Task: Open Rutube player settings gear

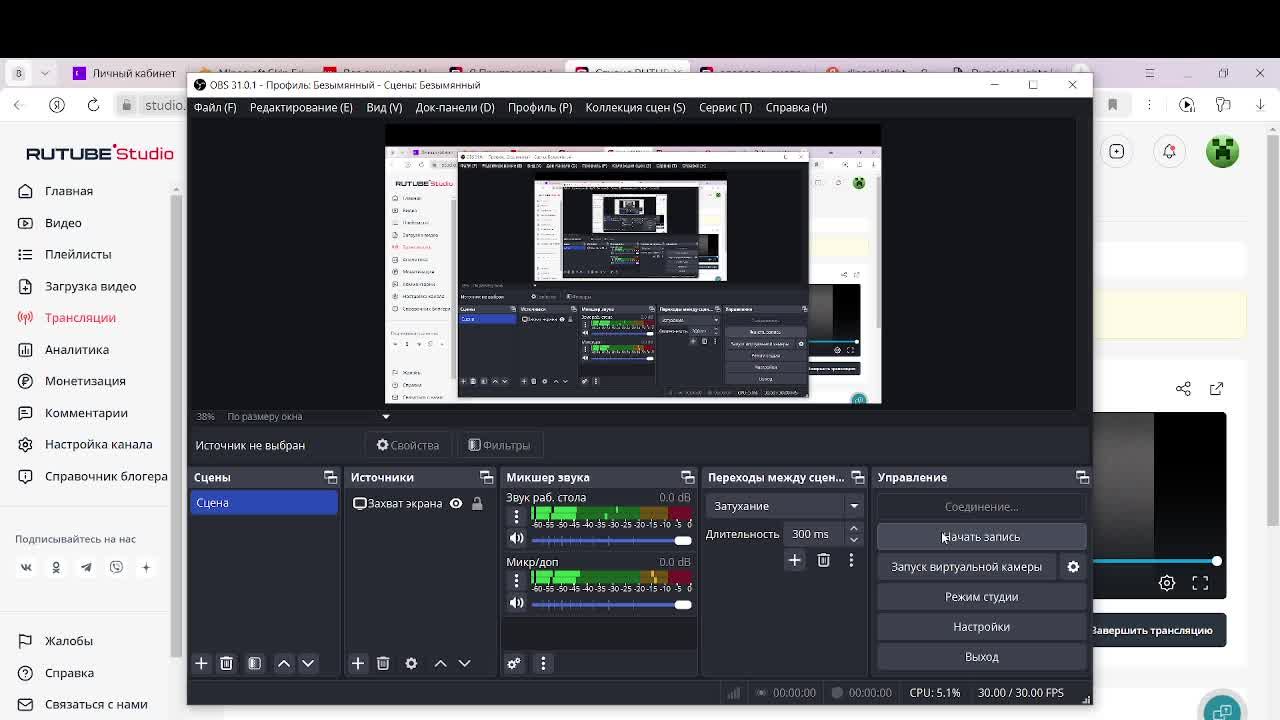Action: [1167, 583]
